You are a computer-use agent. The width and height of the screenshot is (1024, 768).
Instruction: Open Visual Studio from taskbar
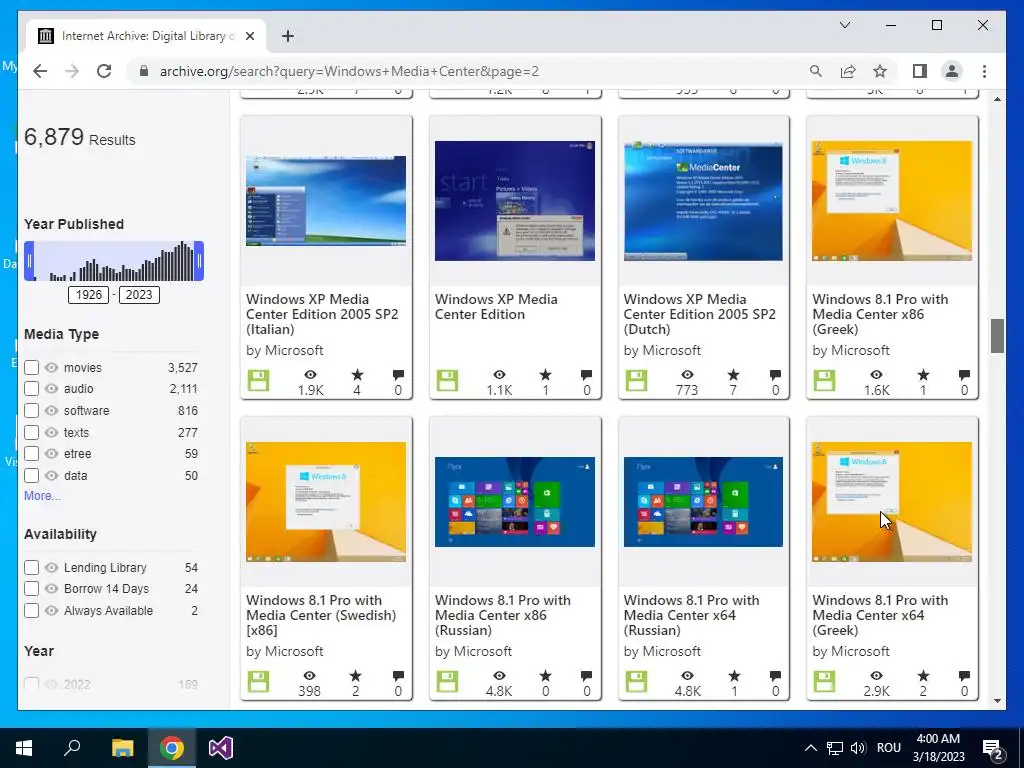(x=221, y=748)
